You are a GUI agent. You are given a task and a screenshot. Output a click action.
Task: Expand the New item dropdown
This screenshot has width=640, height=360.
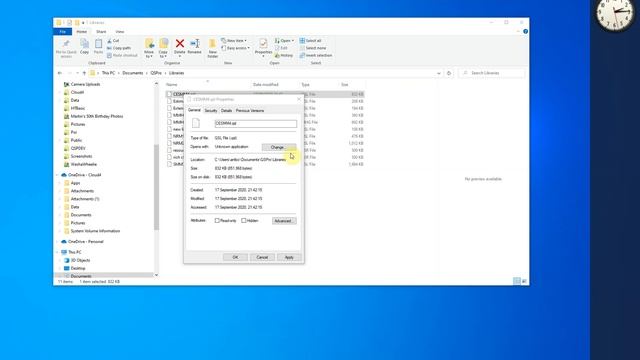pos(234,41)
